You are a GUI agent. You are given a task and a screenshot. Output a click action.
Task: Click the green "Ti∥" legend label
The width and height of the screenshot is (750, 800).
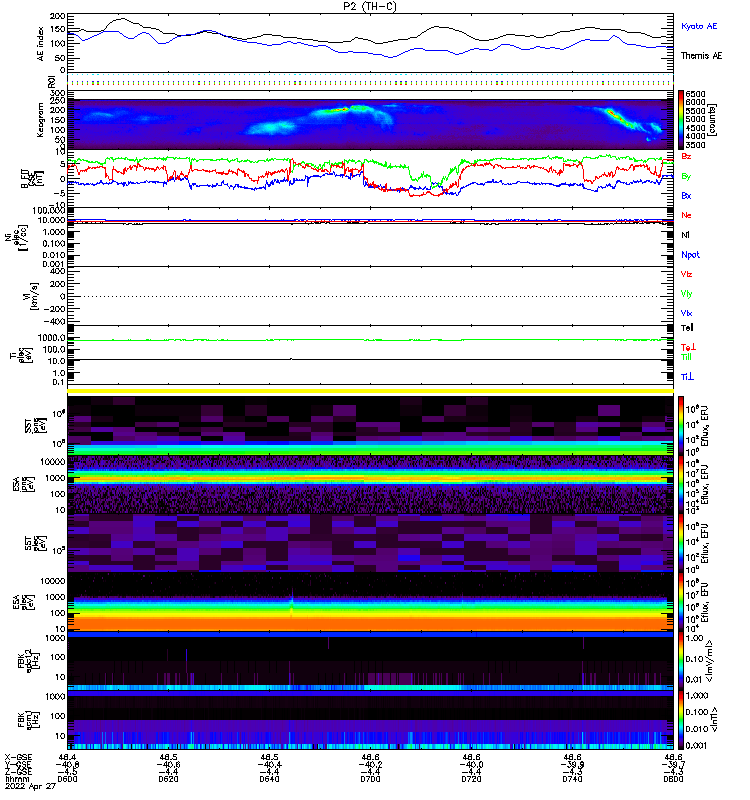click(686, 357)
